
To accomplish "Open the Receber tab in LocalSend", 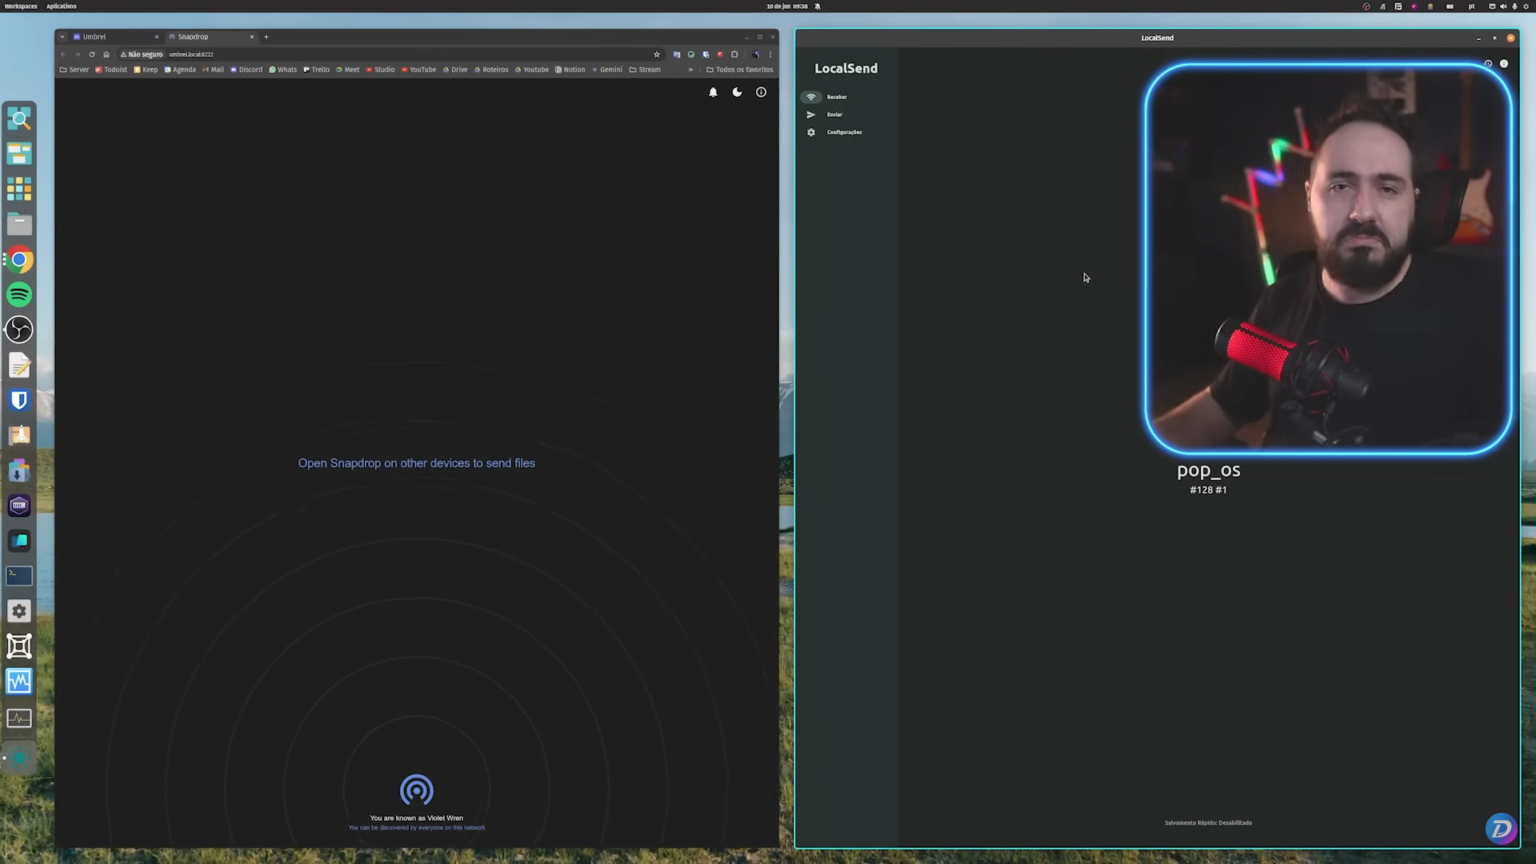I will [x=826, y=97].
